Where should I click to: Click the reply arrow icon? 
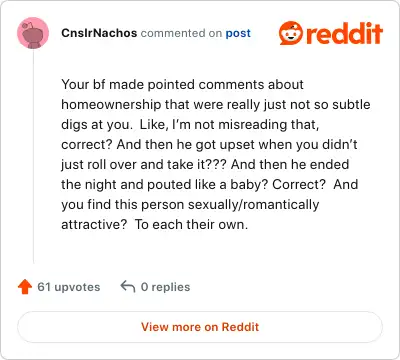(x=128, y=286)
